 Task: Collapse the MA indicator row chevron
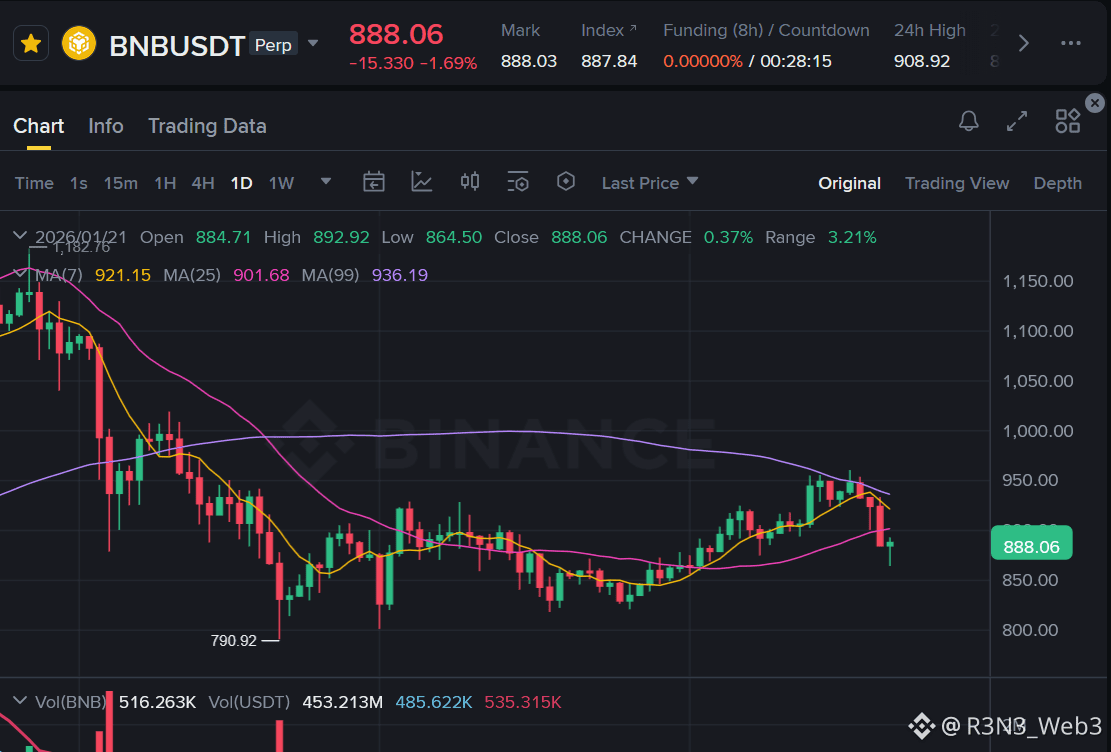click(20, 274)
